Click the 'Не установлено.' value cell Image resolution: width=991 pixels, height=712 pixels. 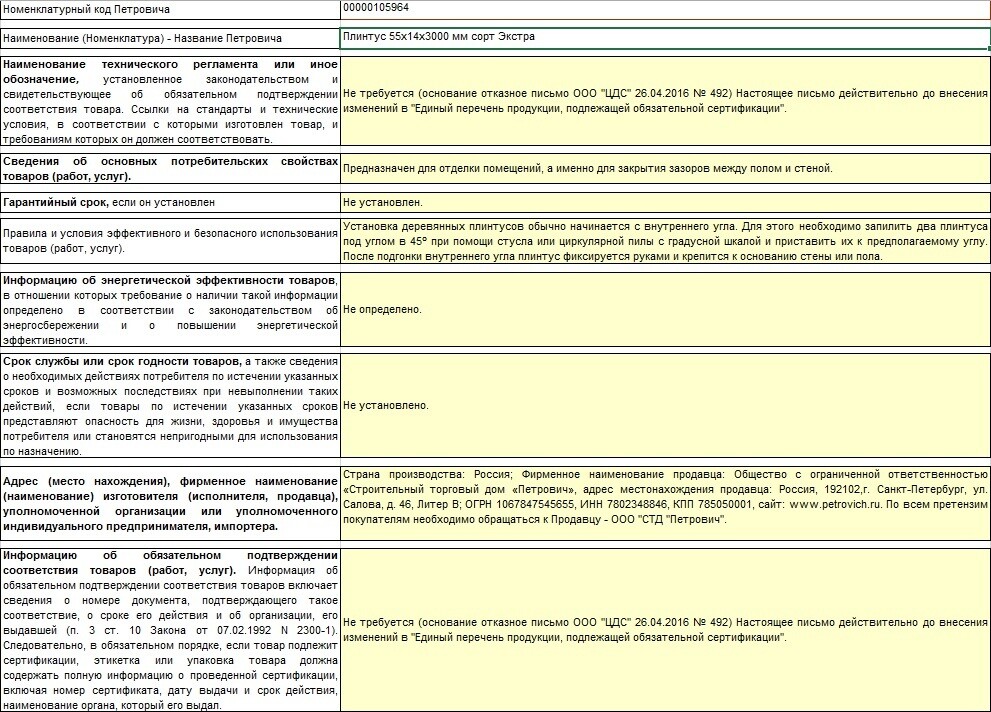(x=665, y=405)
